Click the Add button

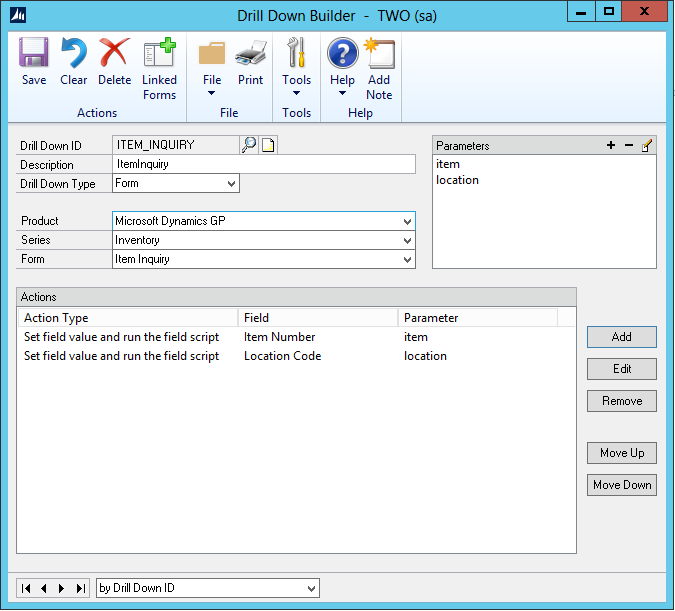tap(622, 337)
